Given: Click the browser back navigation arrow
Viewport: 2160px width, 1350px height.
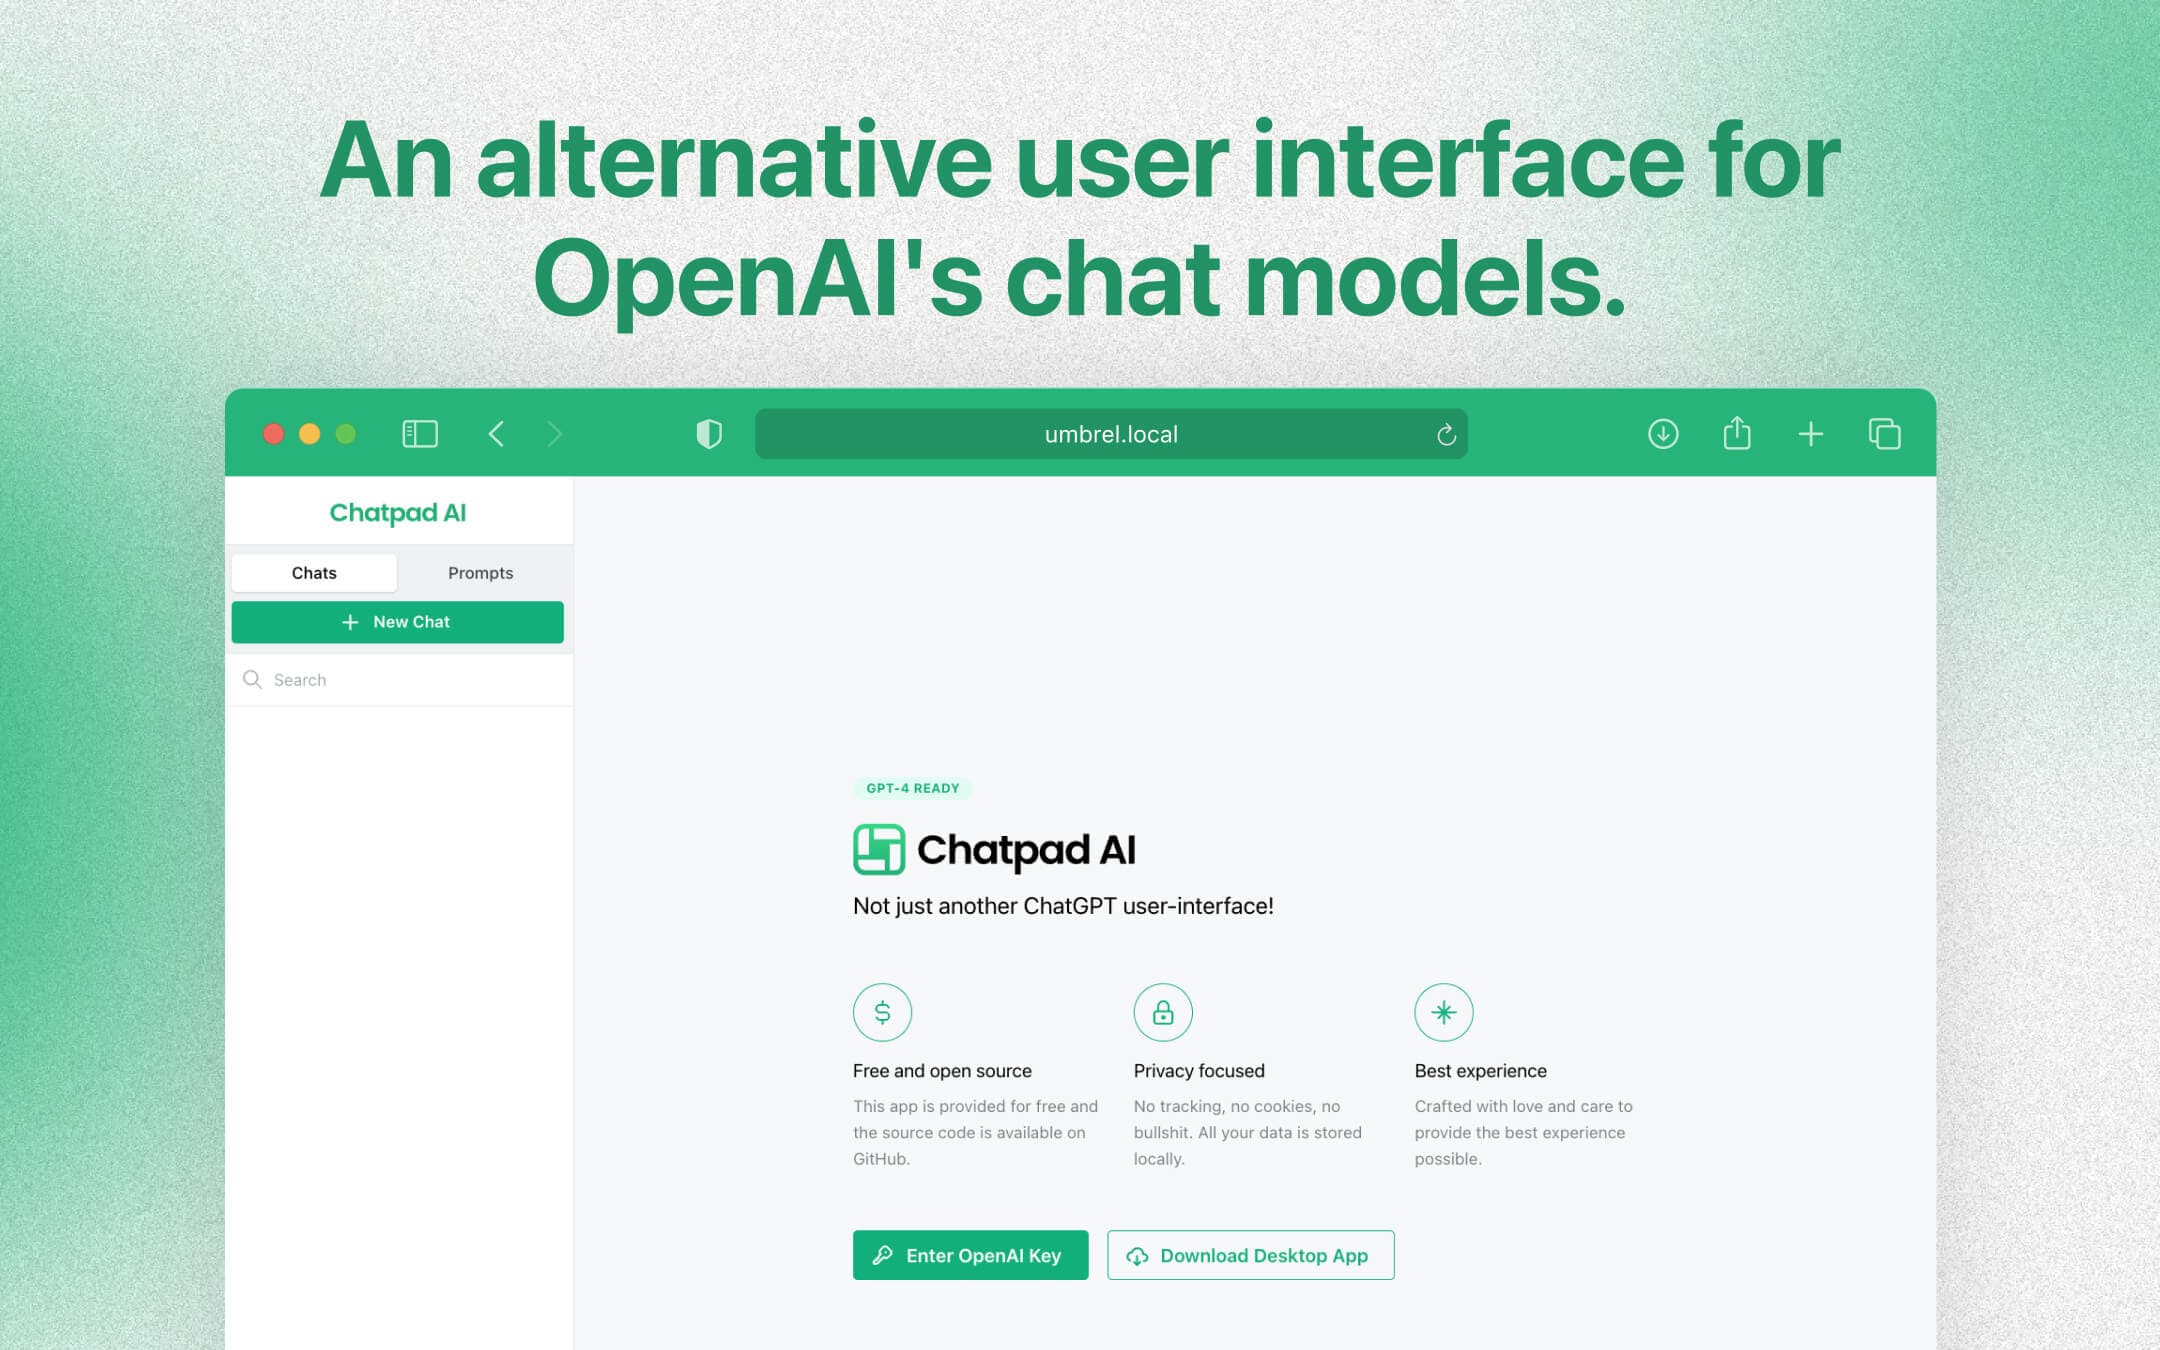Looking at the screenshot, I should (x=495, y=434).
